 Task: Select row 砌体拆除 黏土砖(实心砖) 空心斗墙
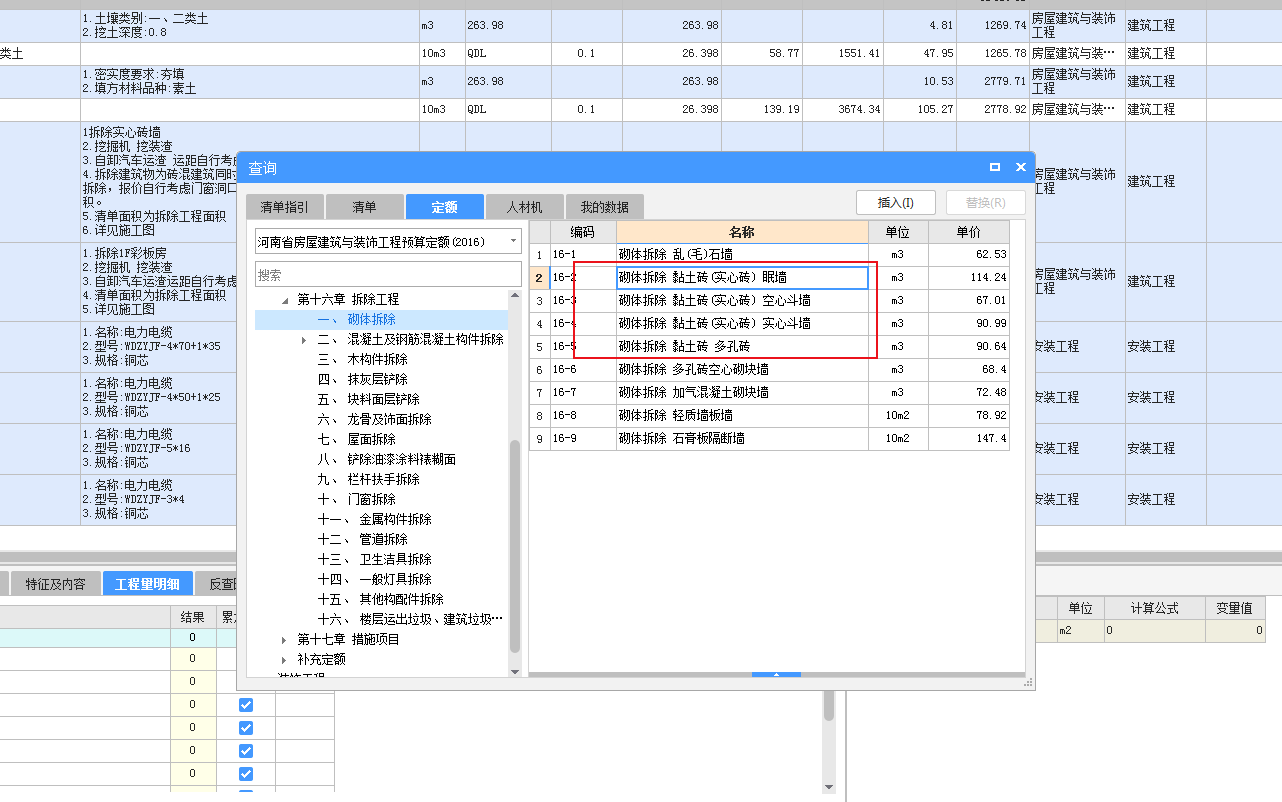point(769,300)
